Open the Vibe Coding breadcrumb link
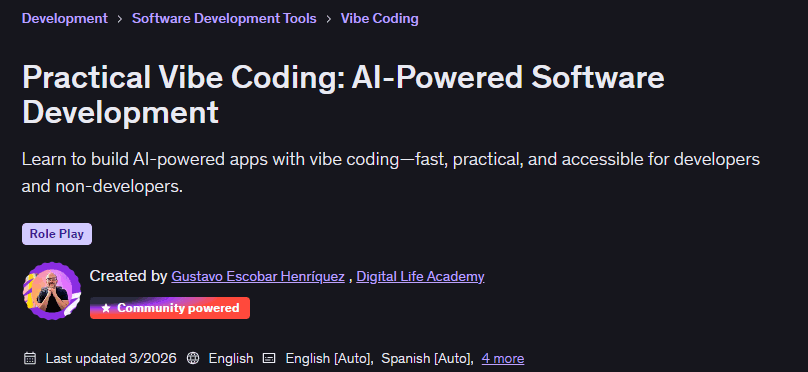The image size is (808, 372). [x=379, y=19]
